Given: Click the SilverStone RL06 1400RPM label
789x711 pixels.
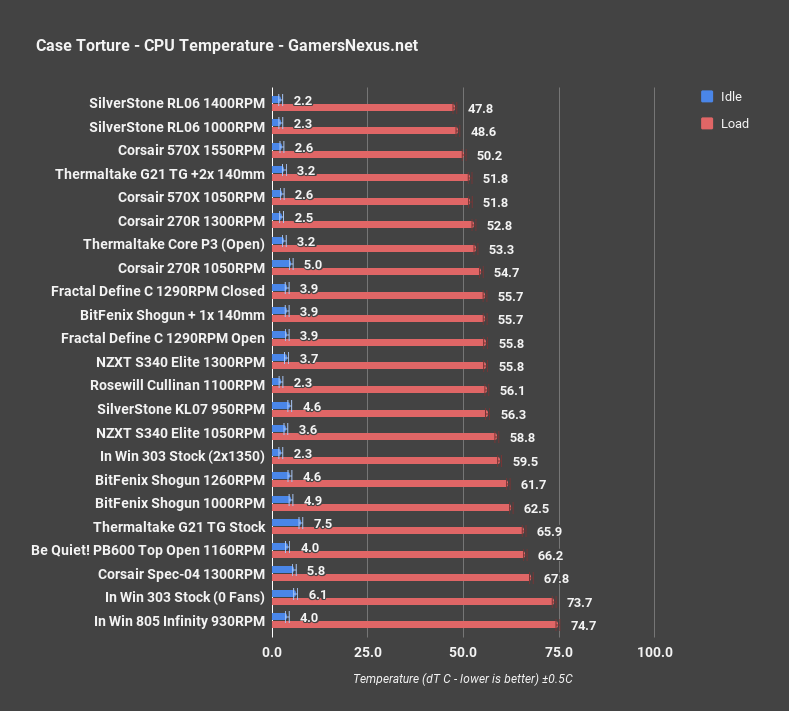Looking at the screenshot, I should (177, 103).
